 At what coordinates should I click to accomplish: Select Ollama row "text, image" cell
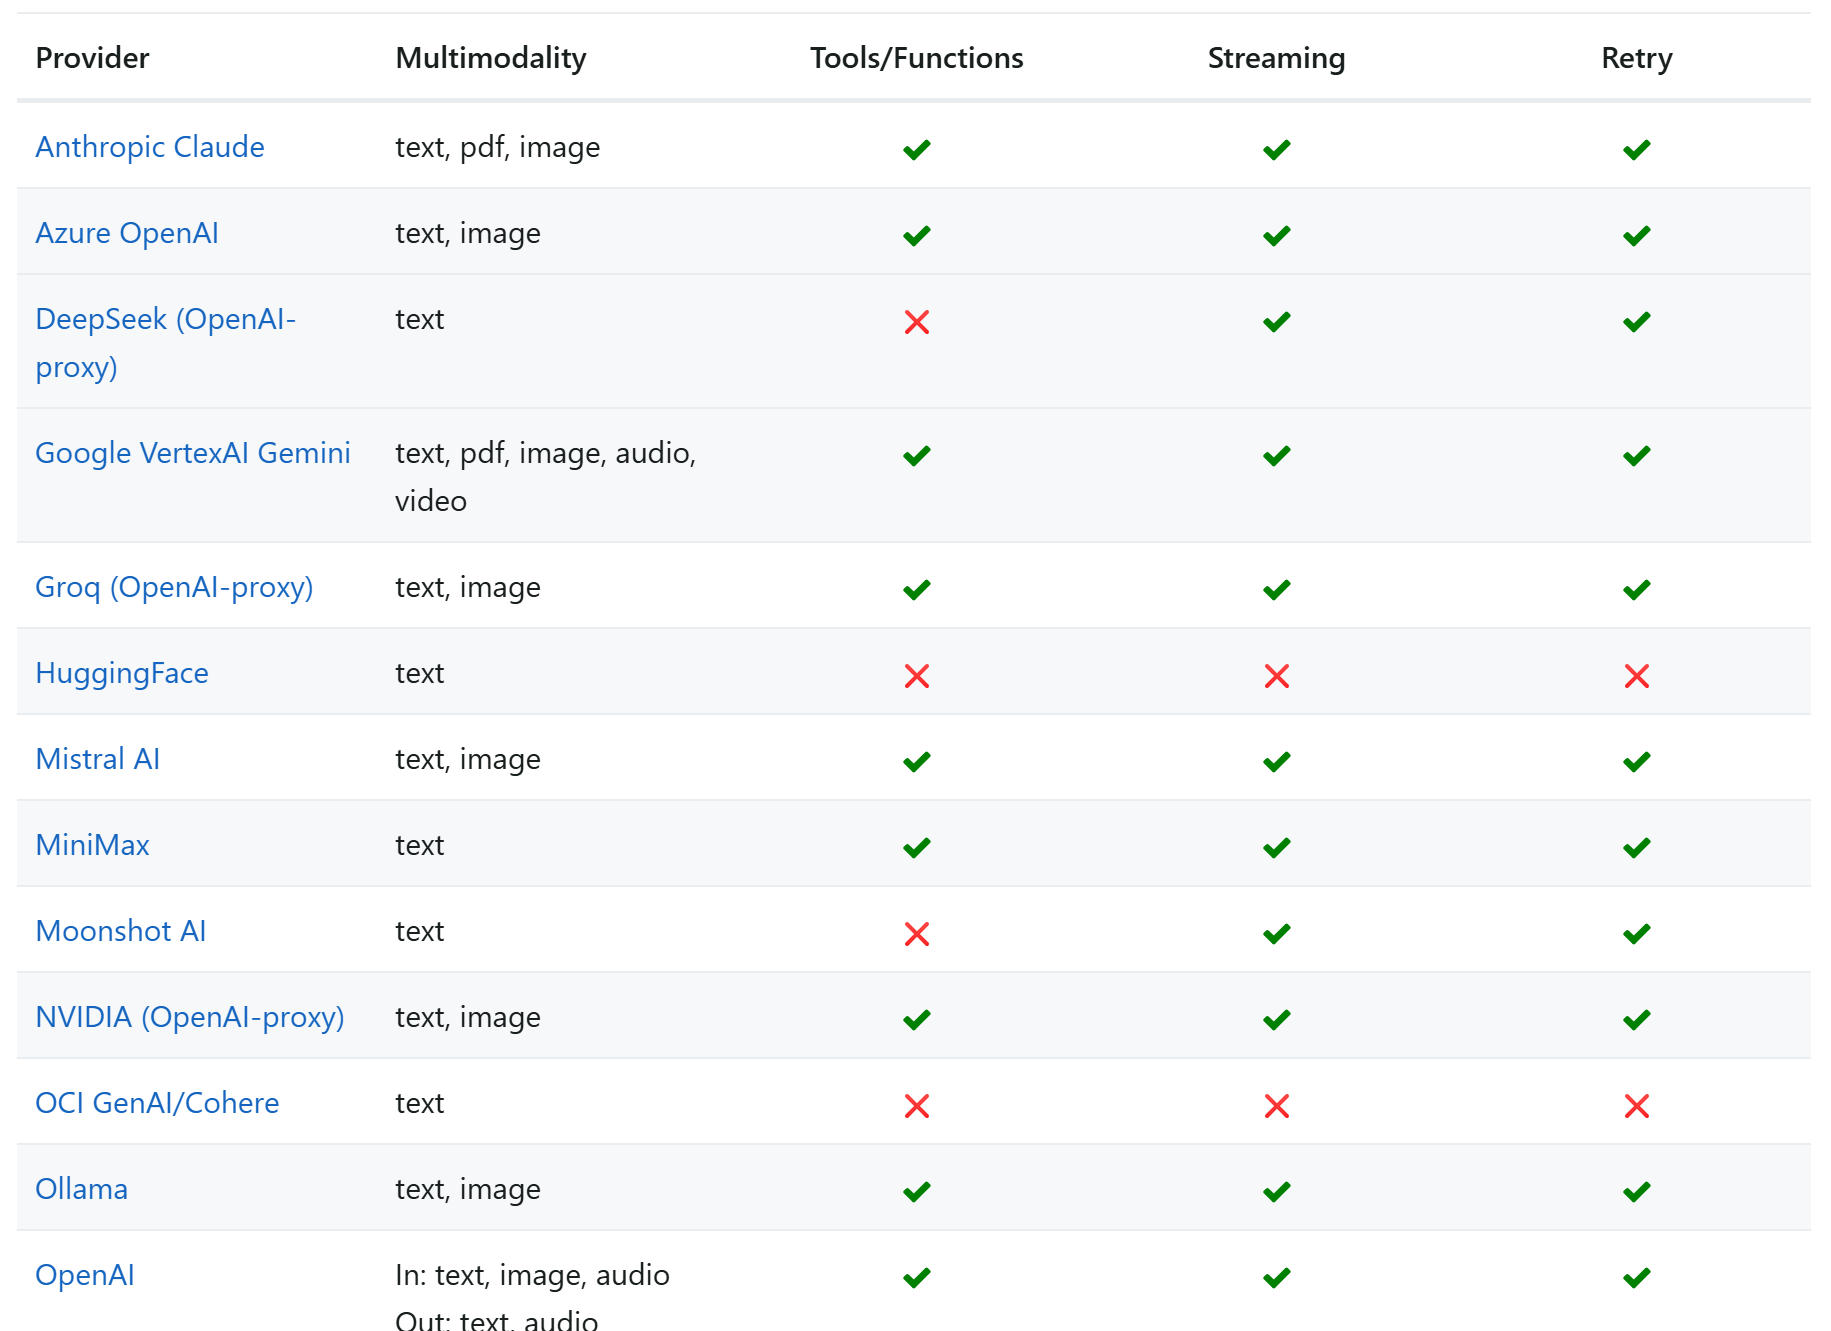468,1189
